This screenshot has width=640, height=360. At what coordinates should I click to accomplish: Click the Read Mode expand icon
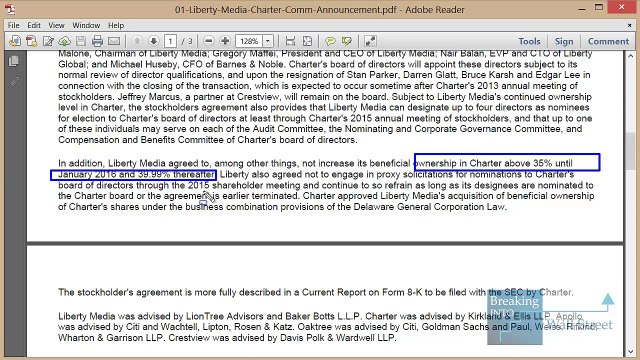pos(370,41)
